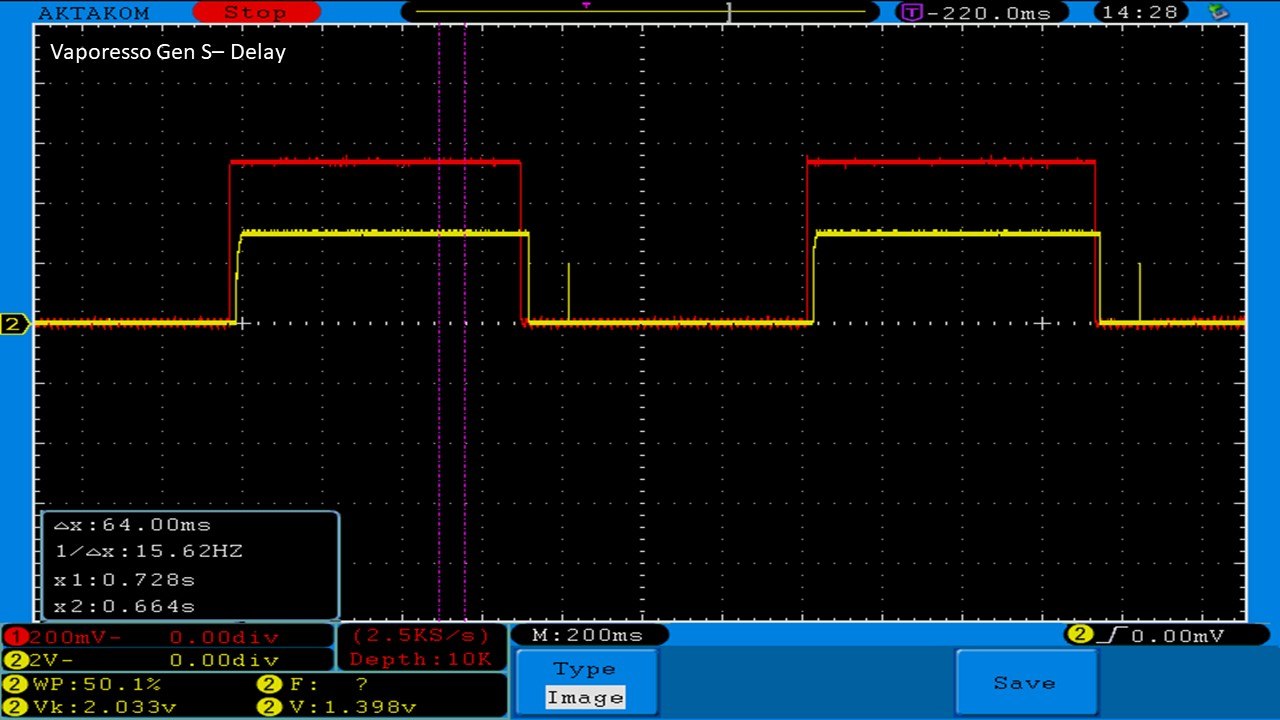Click the red Stop run status indicator
Screen dimensions: 1280x720
[254, 12]
